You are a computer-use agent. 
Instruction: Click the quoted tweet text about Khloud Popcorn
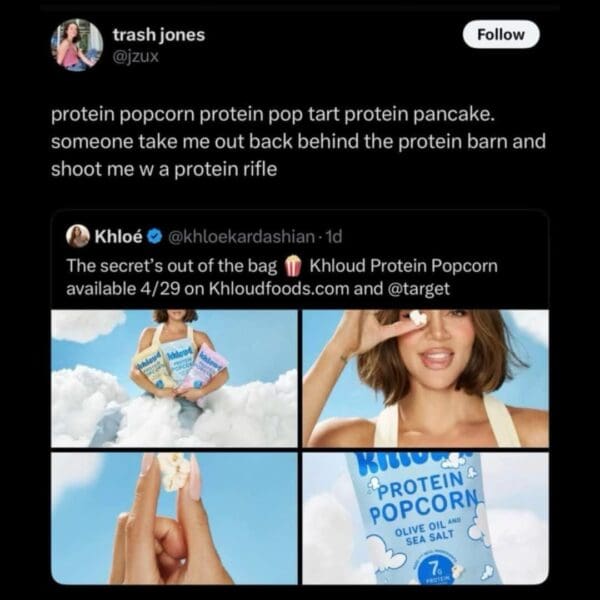tap(282, 277)
